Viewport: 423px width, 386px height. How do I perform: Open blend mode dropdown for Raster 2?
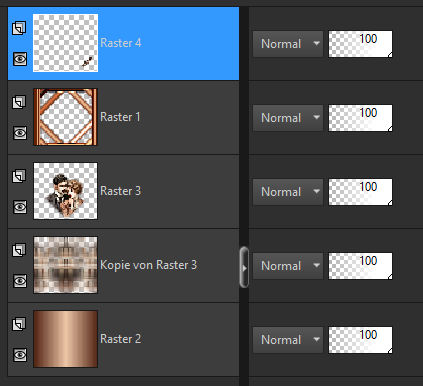(288, 340)
